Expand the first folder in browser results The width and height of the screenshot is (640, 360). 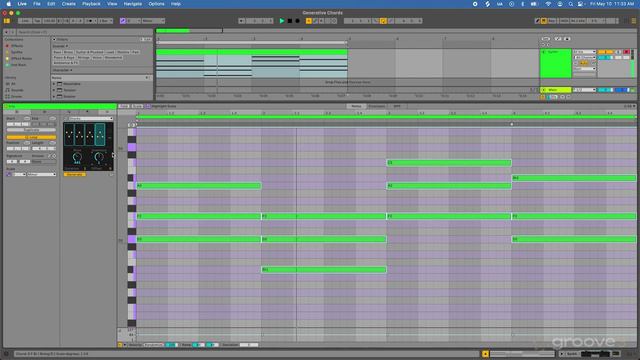[x=54, y=84]
